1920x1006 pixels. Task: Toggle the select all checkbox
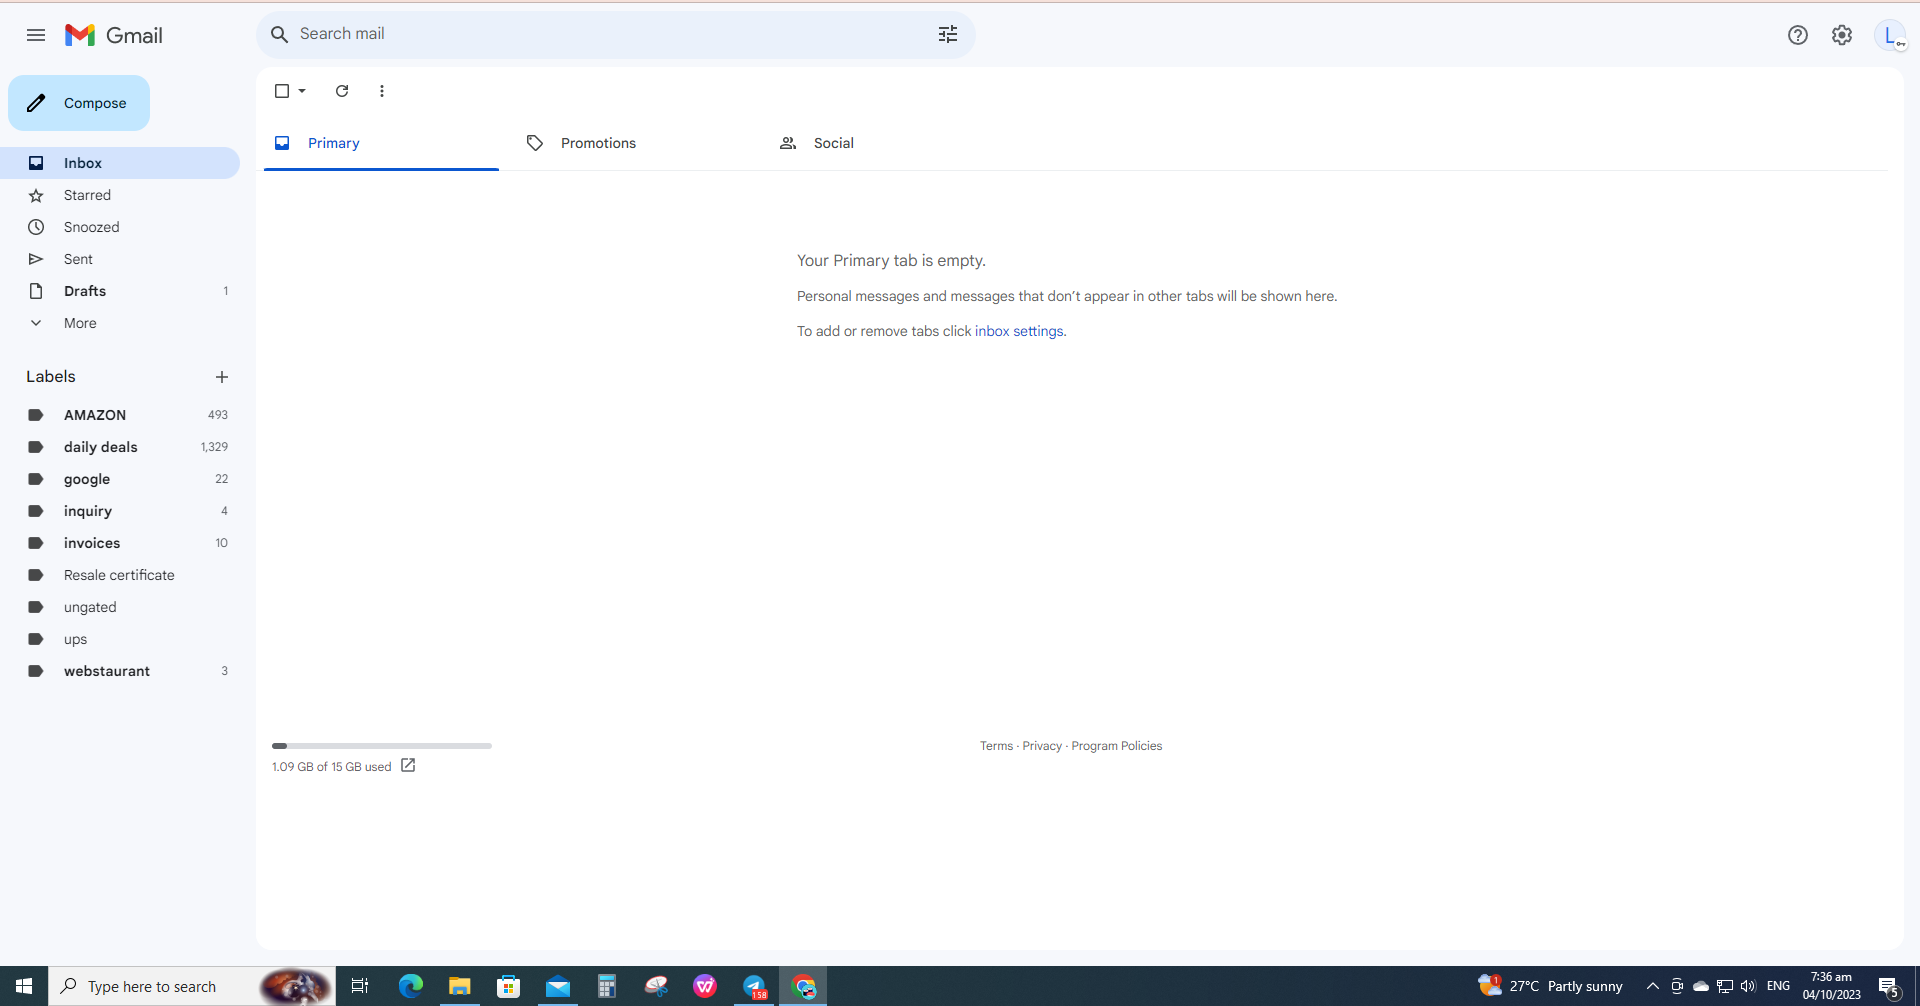pyautogui.click(x=282, y=91)
